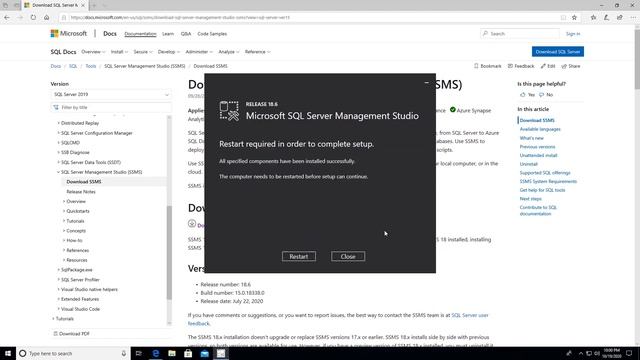Open Task View on the taskbar
Viewport: 640px width, 360px height.
tap(138, 353)
